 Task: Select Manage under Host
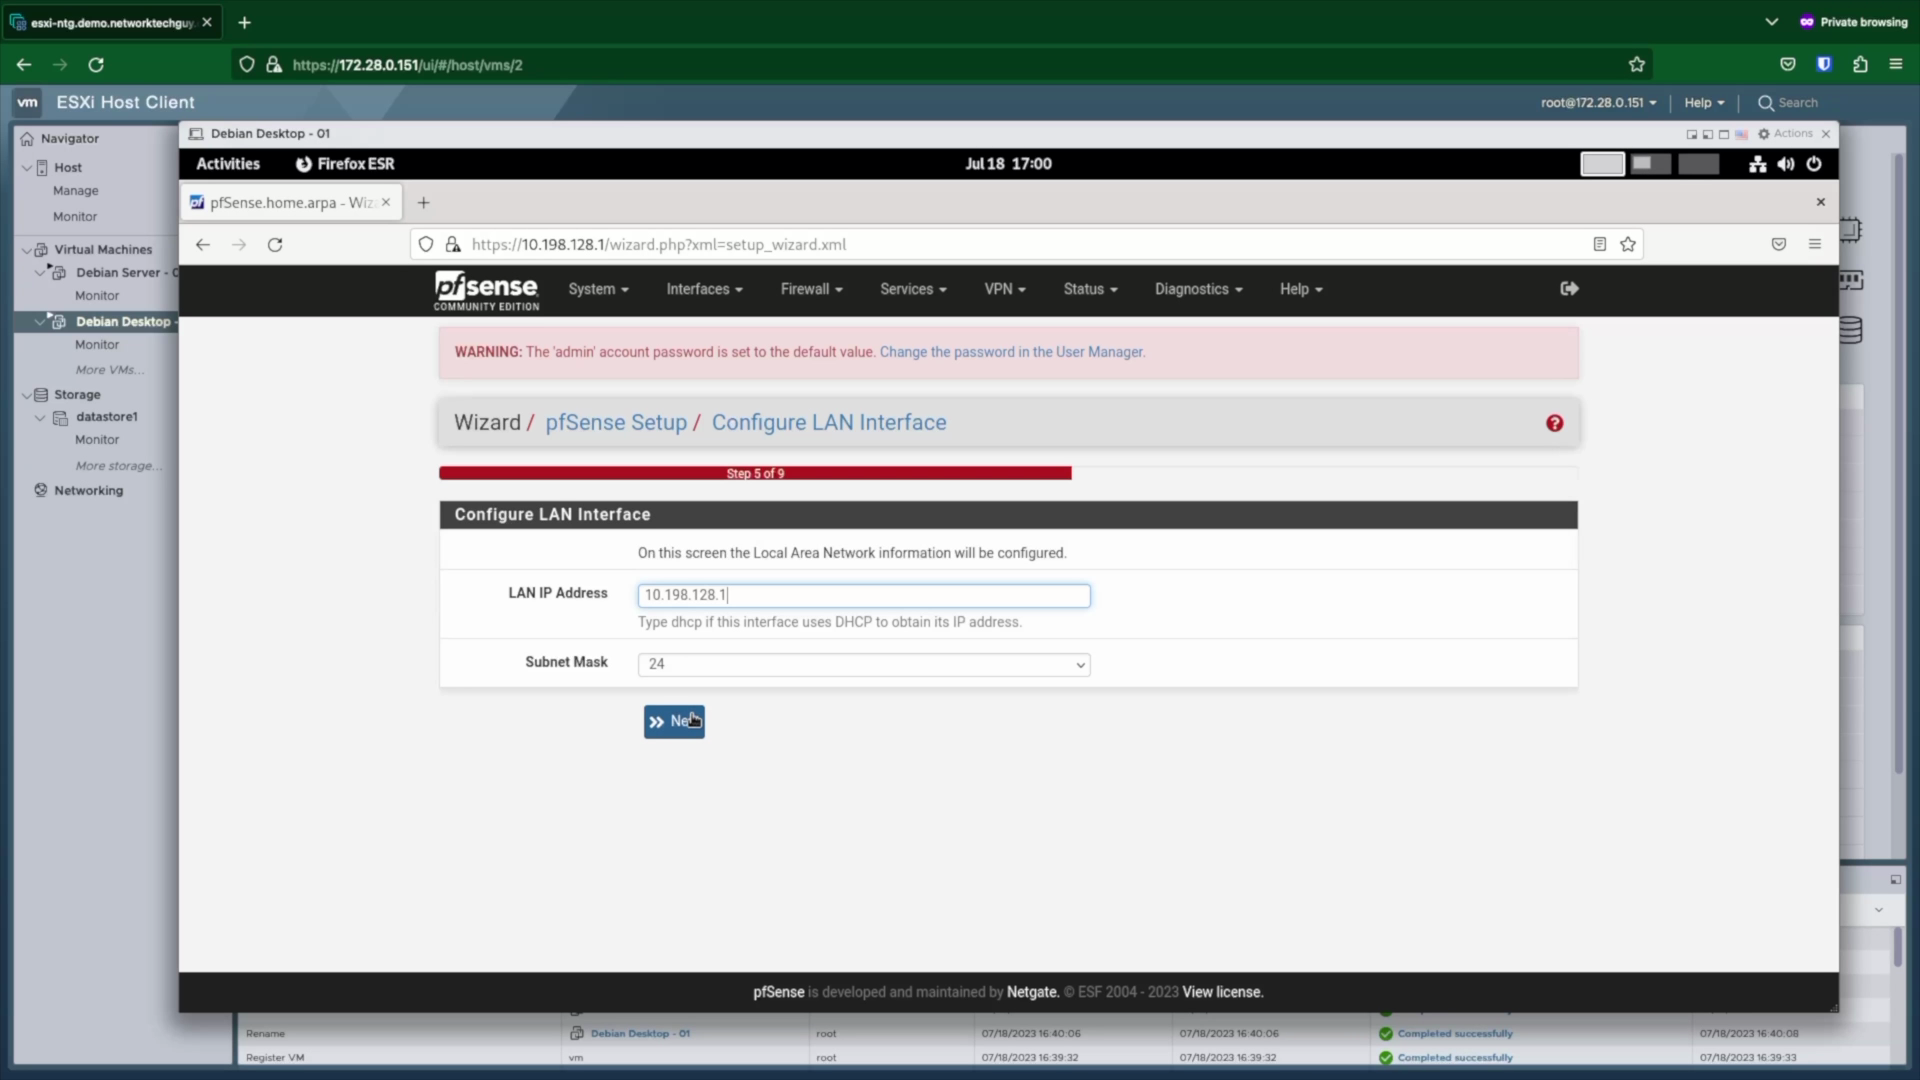pyautogui.click(x=76, y=191)
